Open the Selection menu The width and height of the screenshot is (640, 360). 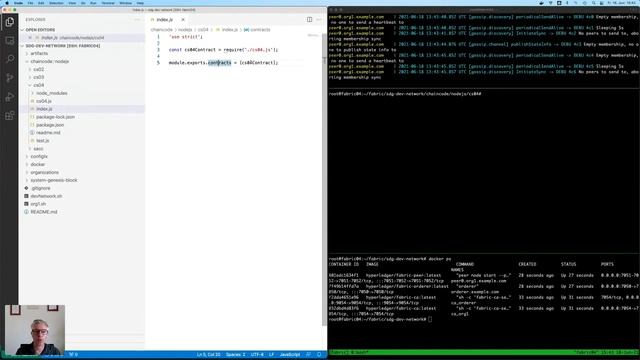pyautogui.click(x=56, y=3)
